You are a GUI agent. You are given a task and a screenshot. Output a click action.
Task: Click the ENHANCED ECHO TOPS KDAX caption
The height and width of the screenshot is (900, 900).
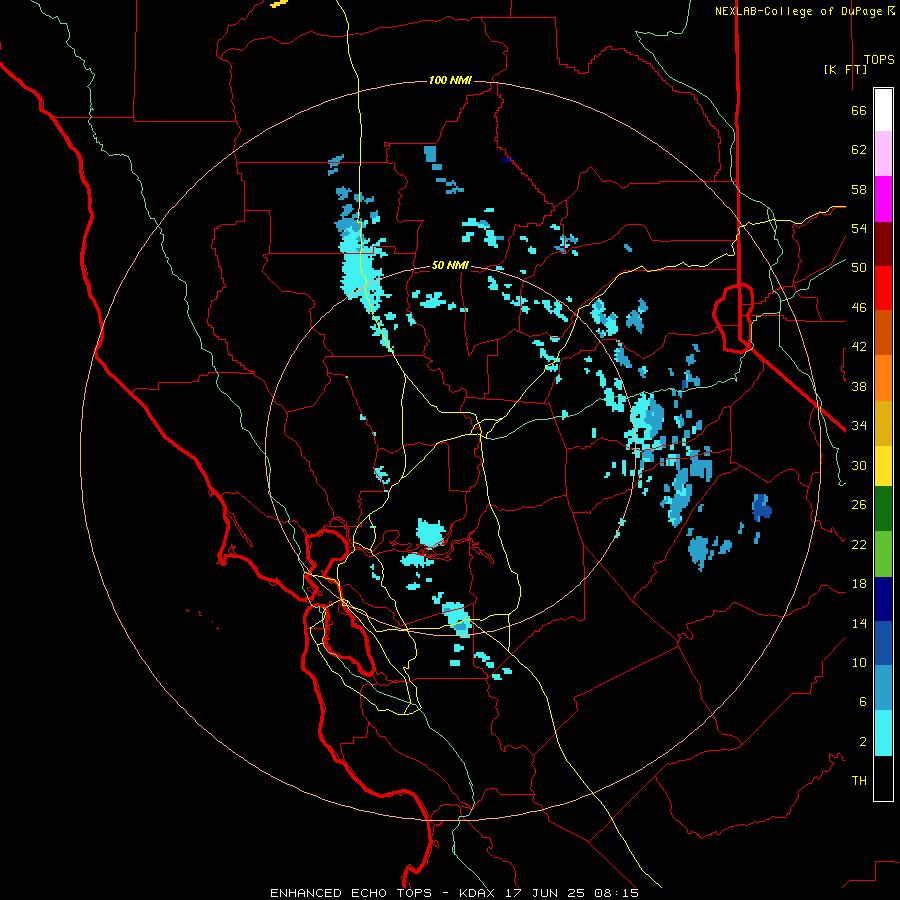tap(454, 893)
